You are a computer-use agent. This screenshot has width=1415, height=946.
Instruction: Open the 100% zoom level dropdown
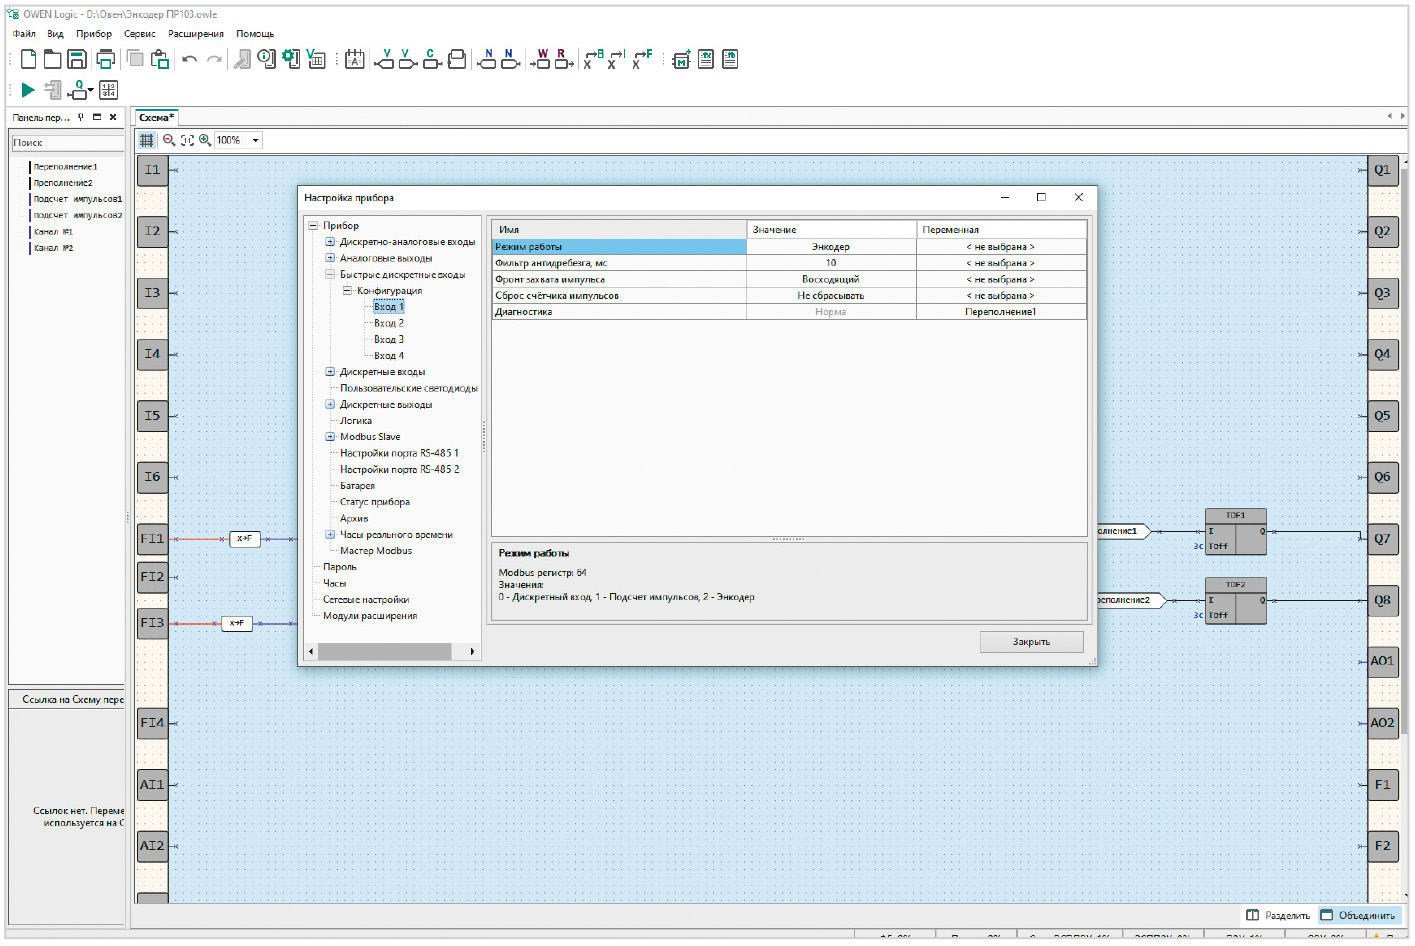tap(255, 141)
